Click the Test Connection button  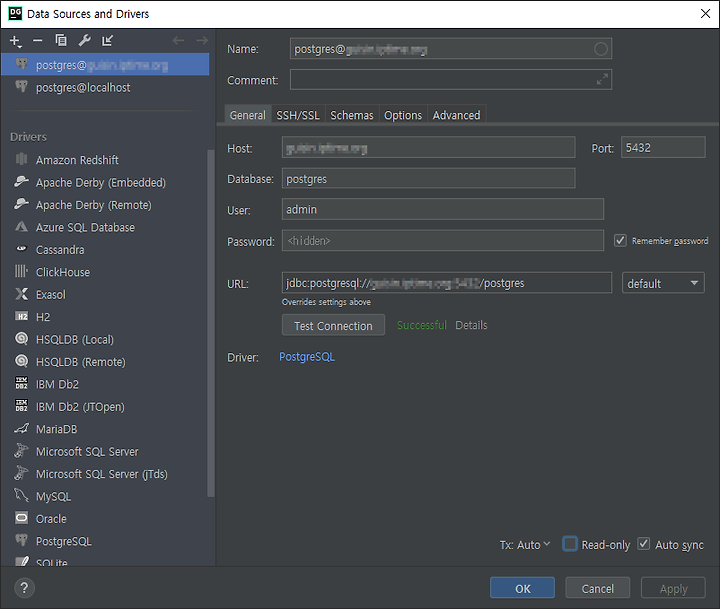333,325
